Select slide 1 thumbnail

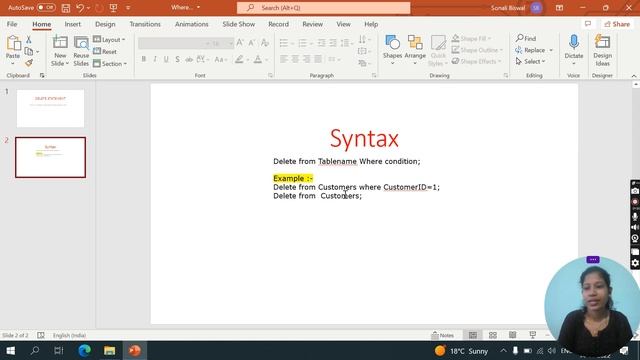tap(50, 108)
